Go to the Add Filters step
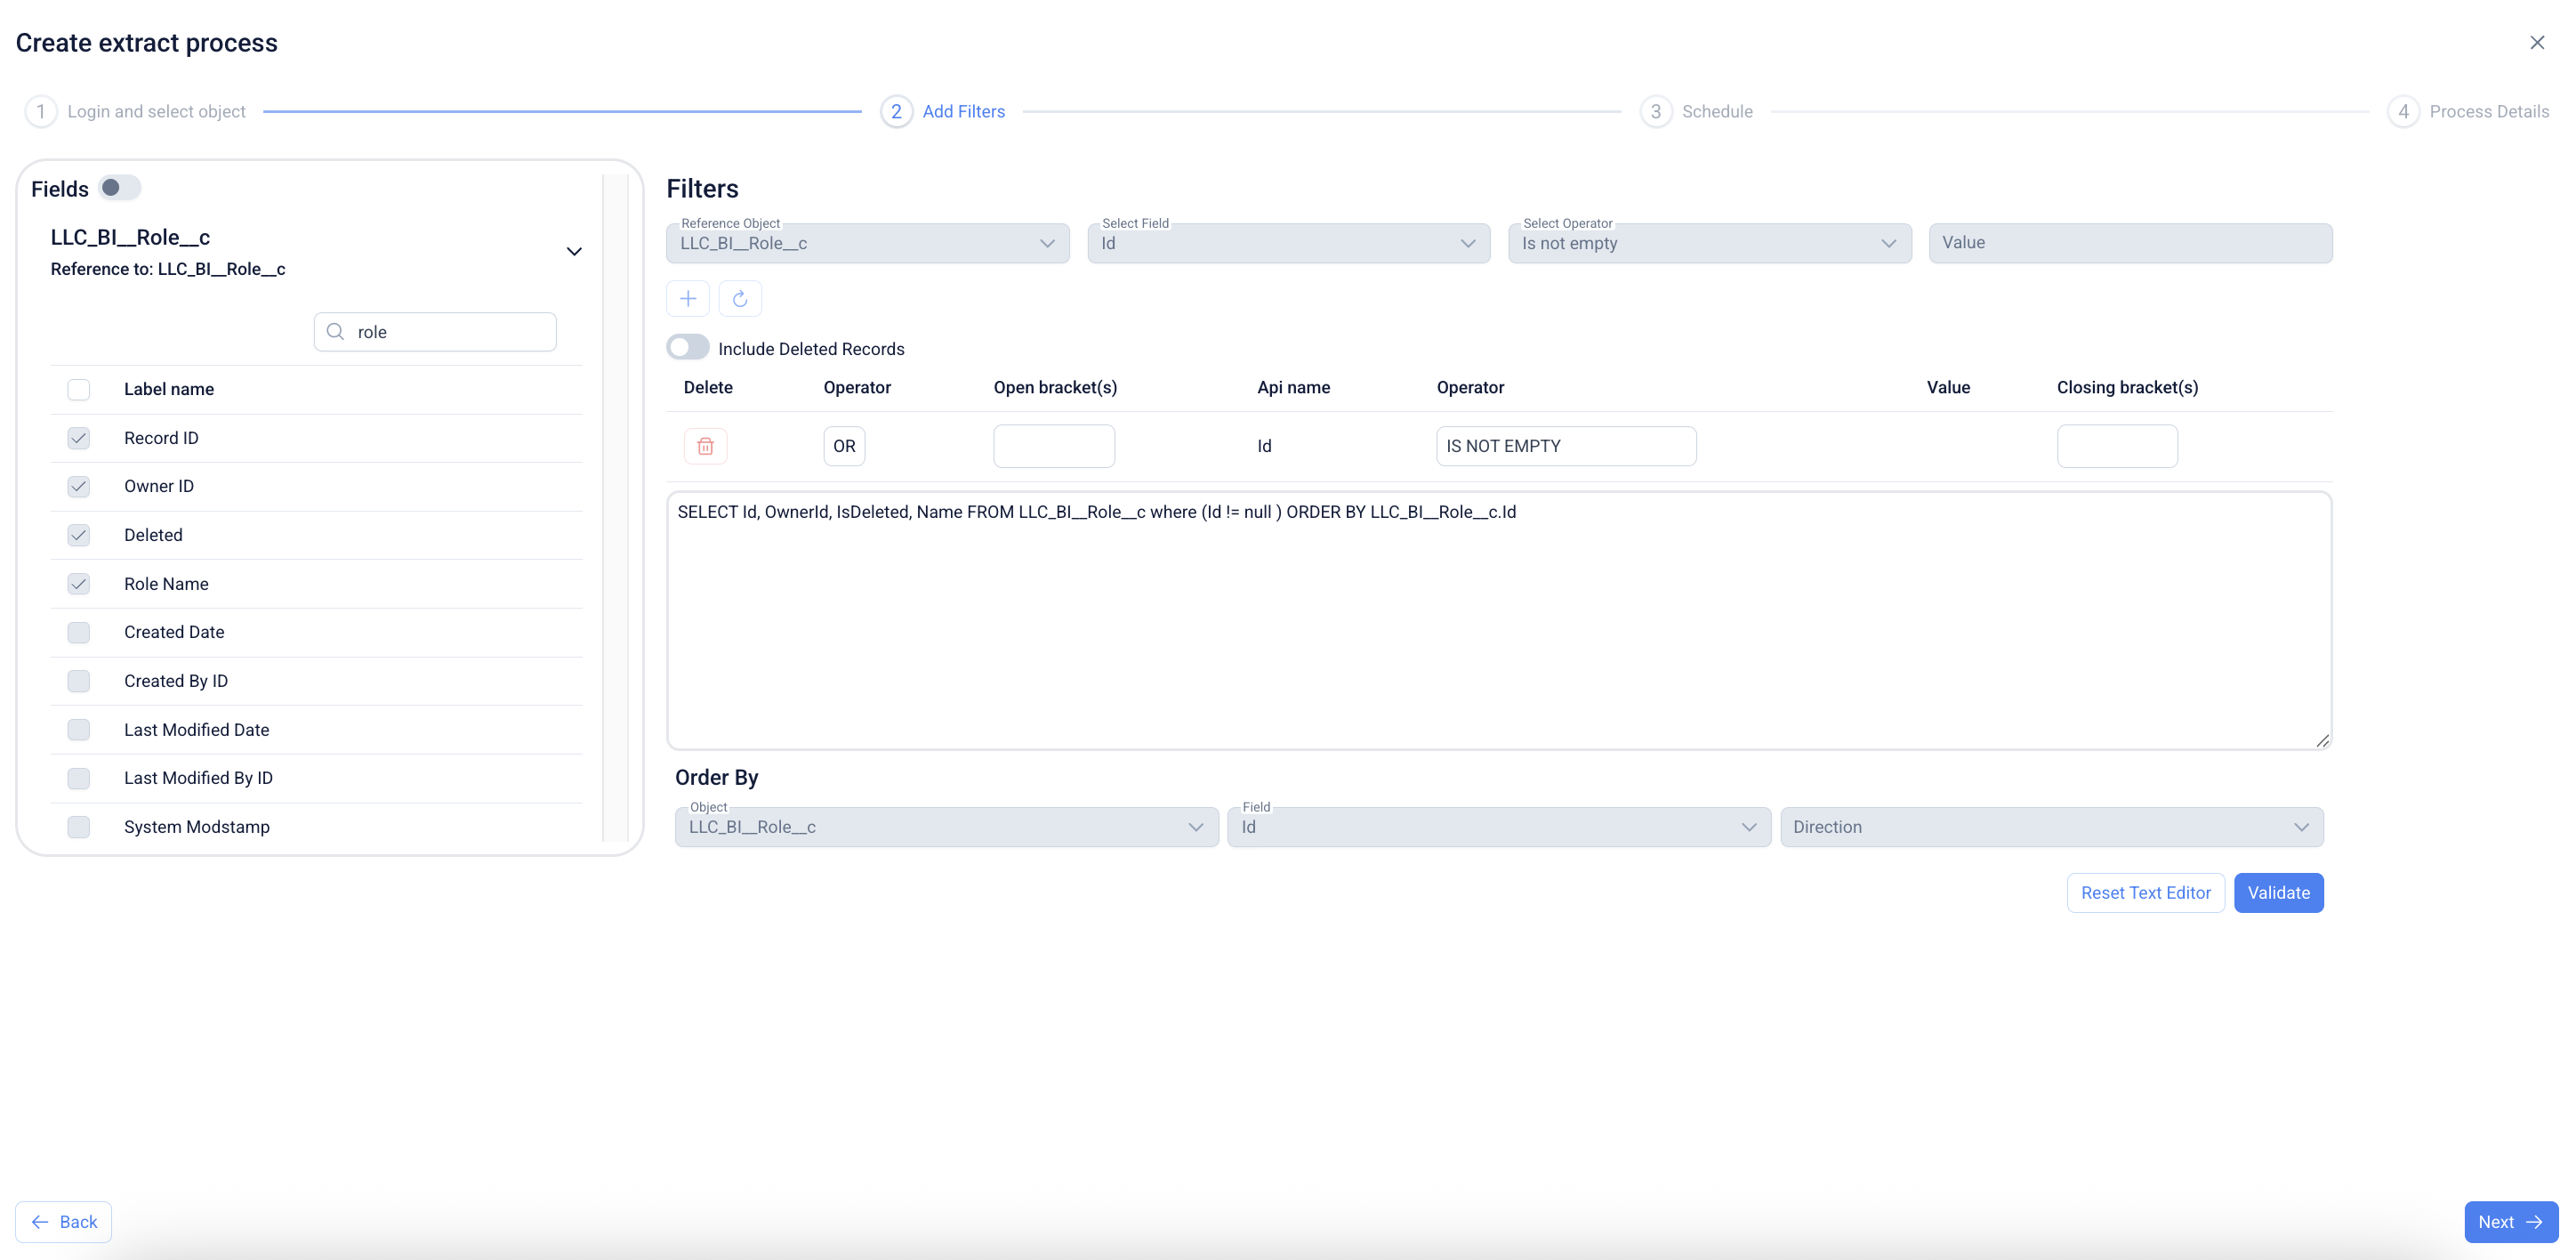This screenshot has height=1260, width=2576. pos(963,111)
